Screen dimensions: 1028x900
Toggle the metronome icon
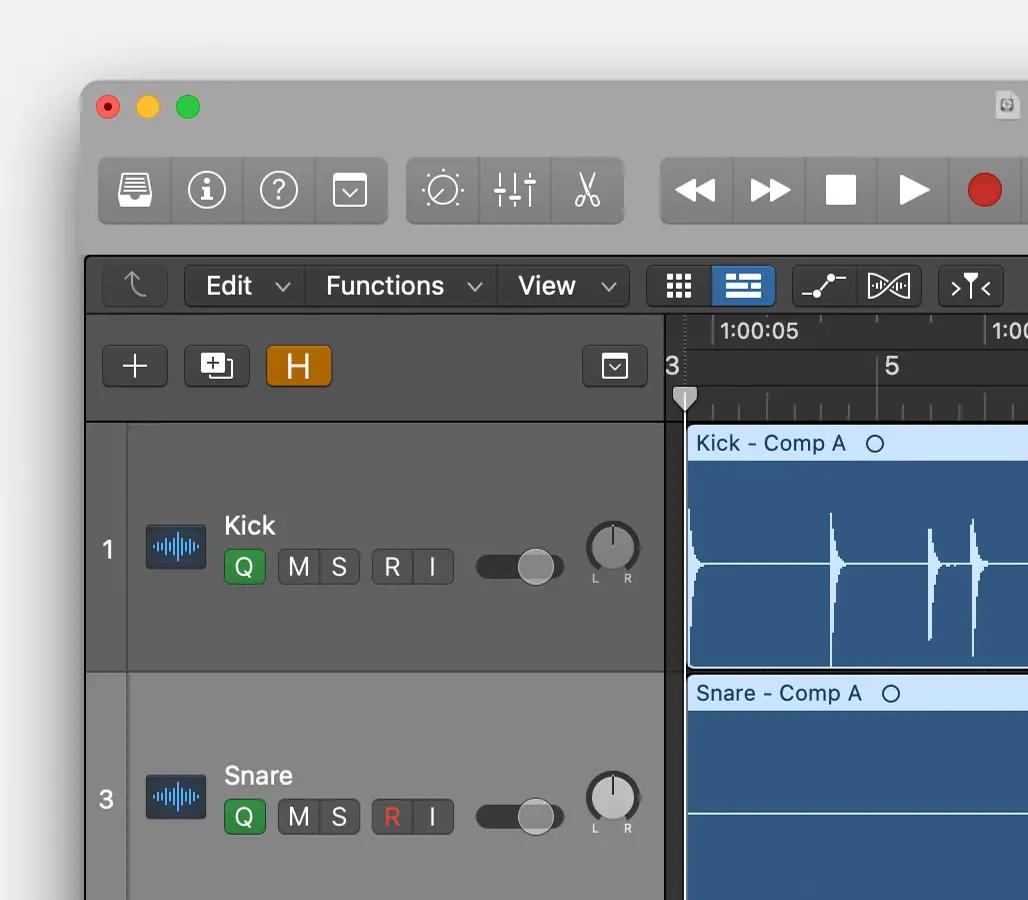click(x=443, y=190)
